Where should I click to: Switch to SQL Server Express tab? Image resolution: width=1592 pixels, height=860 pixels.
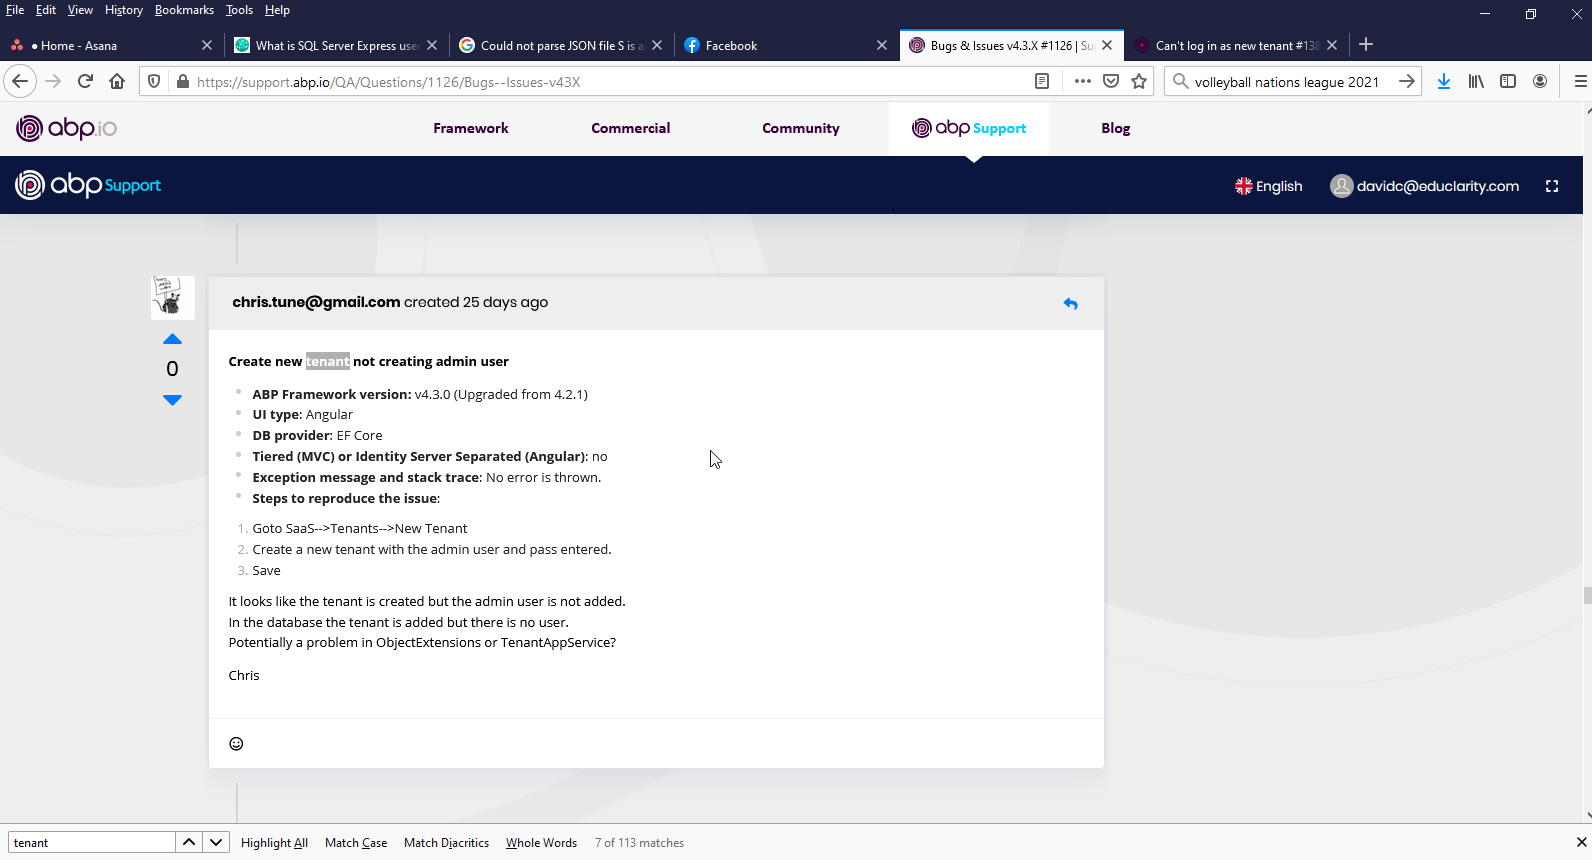point(335,45)
